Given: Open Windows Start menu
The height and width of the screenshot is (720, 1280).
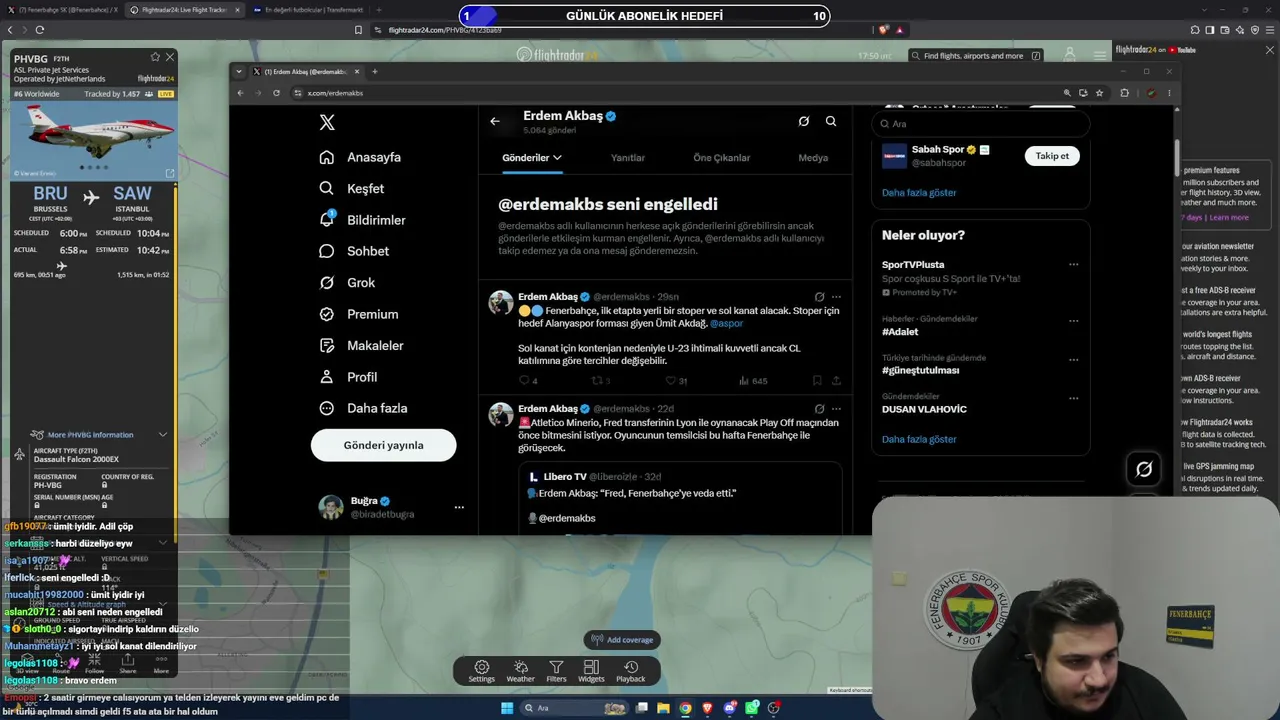Looking at the screenshot, I should 507,708.
